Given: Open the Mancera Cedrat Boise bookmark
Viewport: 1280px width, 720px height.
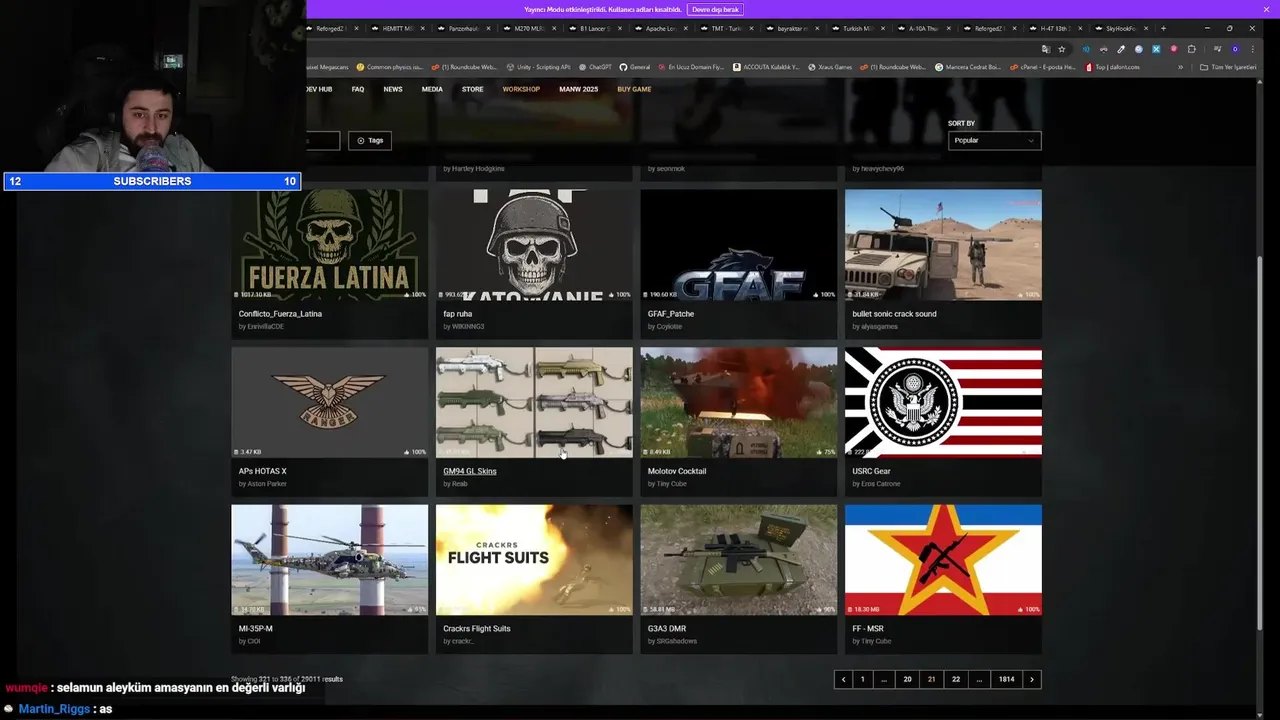Looking at the screenshot, I should coord(968,67).
